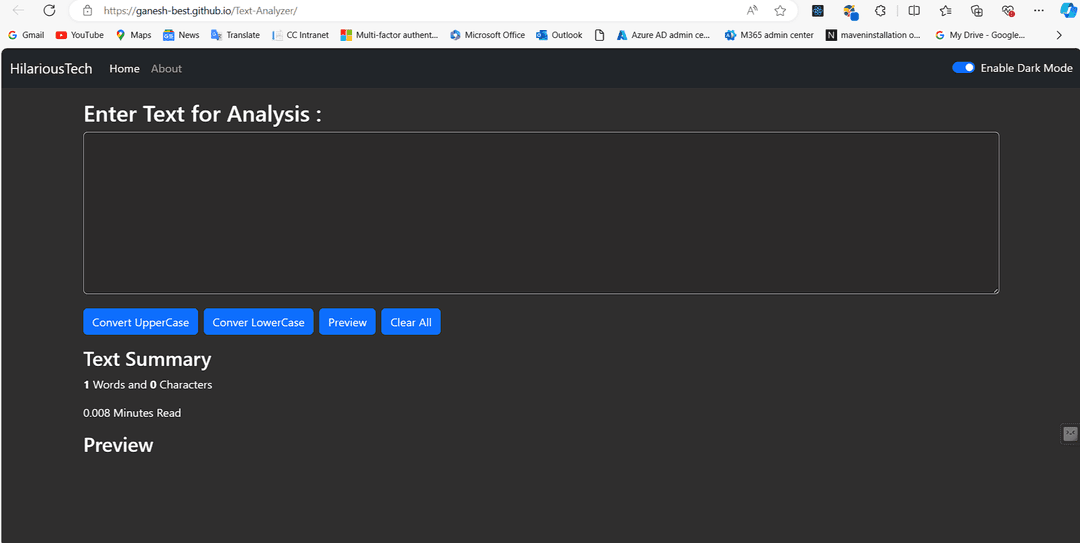The height and width of the screenshot is (543, 1080).
Task: Open the M365 admin center bookmark
Action: pyautogui.click(x=769, y=35)
